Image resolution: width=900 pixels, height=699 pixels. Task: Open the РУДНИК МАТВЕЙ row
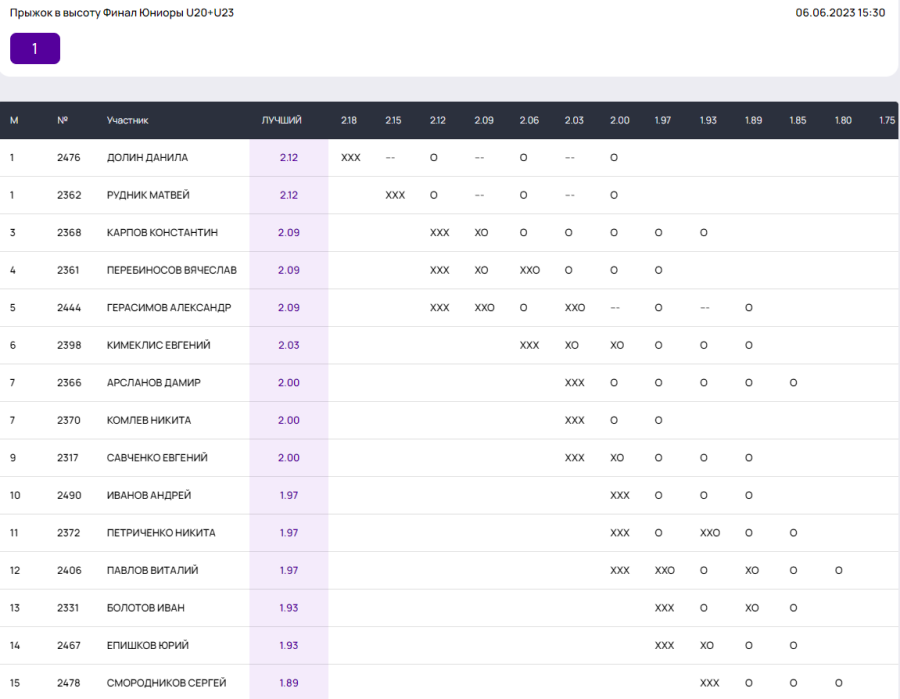[148, 195]
